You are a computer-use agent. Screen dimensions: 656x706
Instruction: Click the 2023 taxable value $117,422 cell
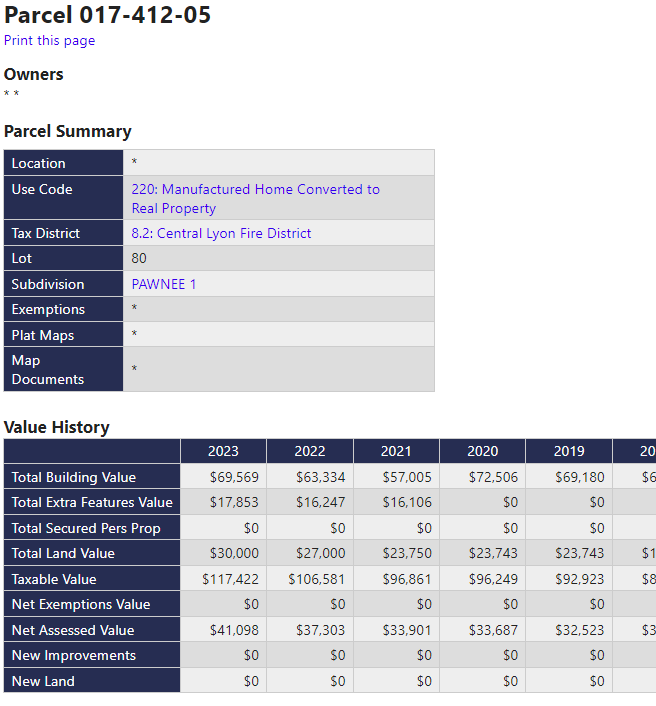coord(230,579)
